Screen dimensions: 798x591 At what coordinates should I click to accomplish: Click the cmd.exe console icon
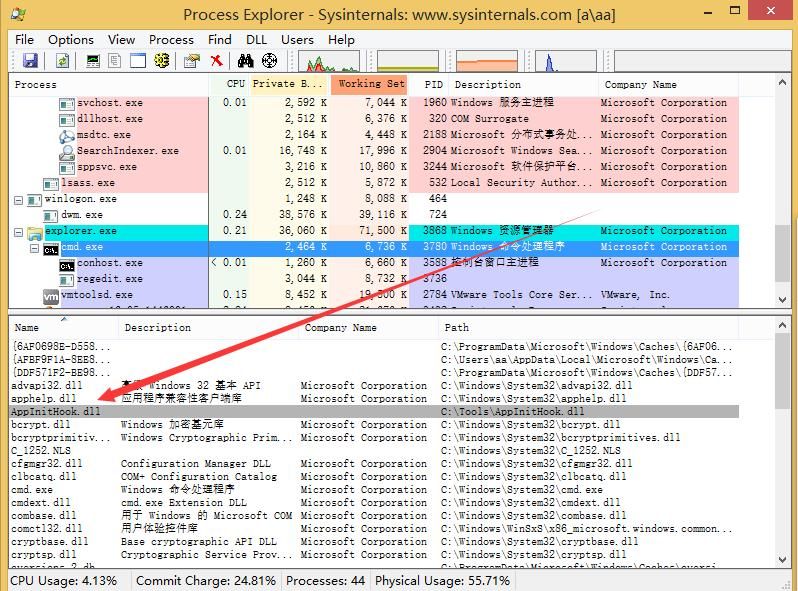[x=50, y=249]
